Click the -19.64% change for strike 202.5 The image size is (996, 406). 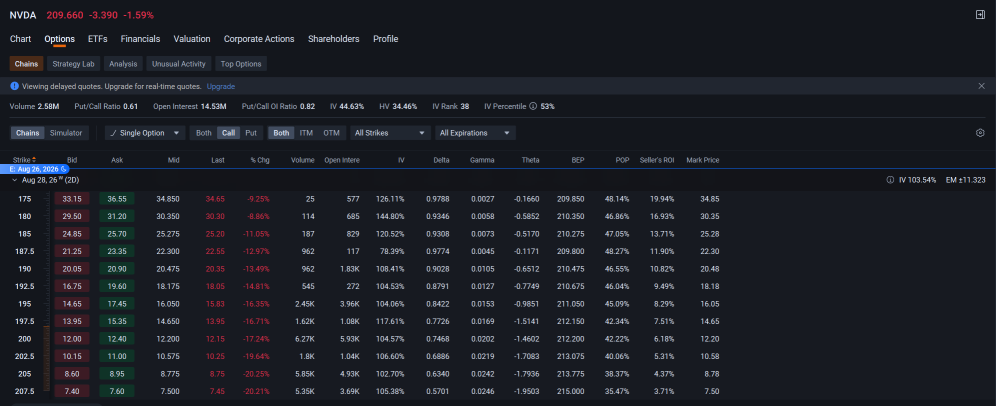click(x=257, y=356)
